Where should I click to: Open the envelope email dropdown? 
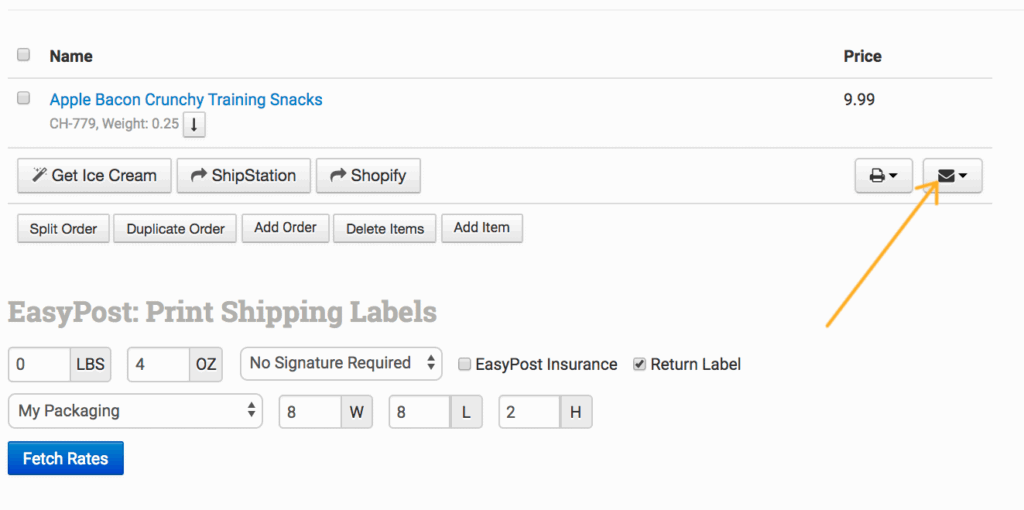[x=952, y=176]
